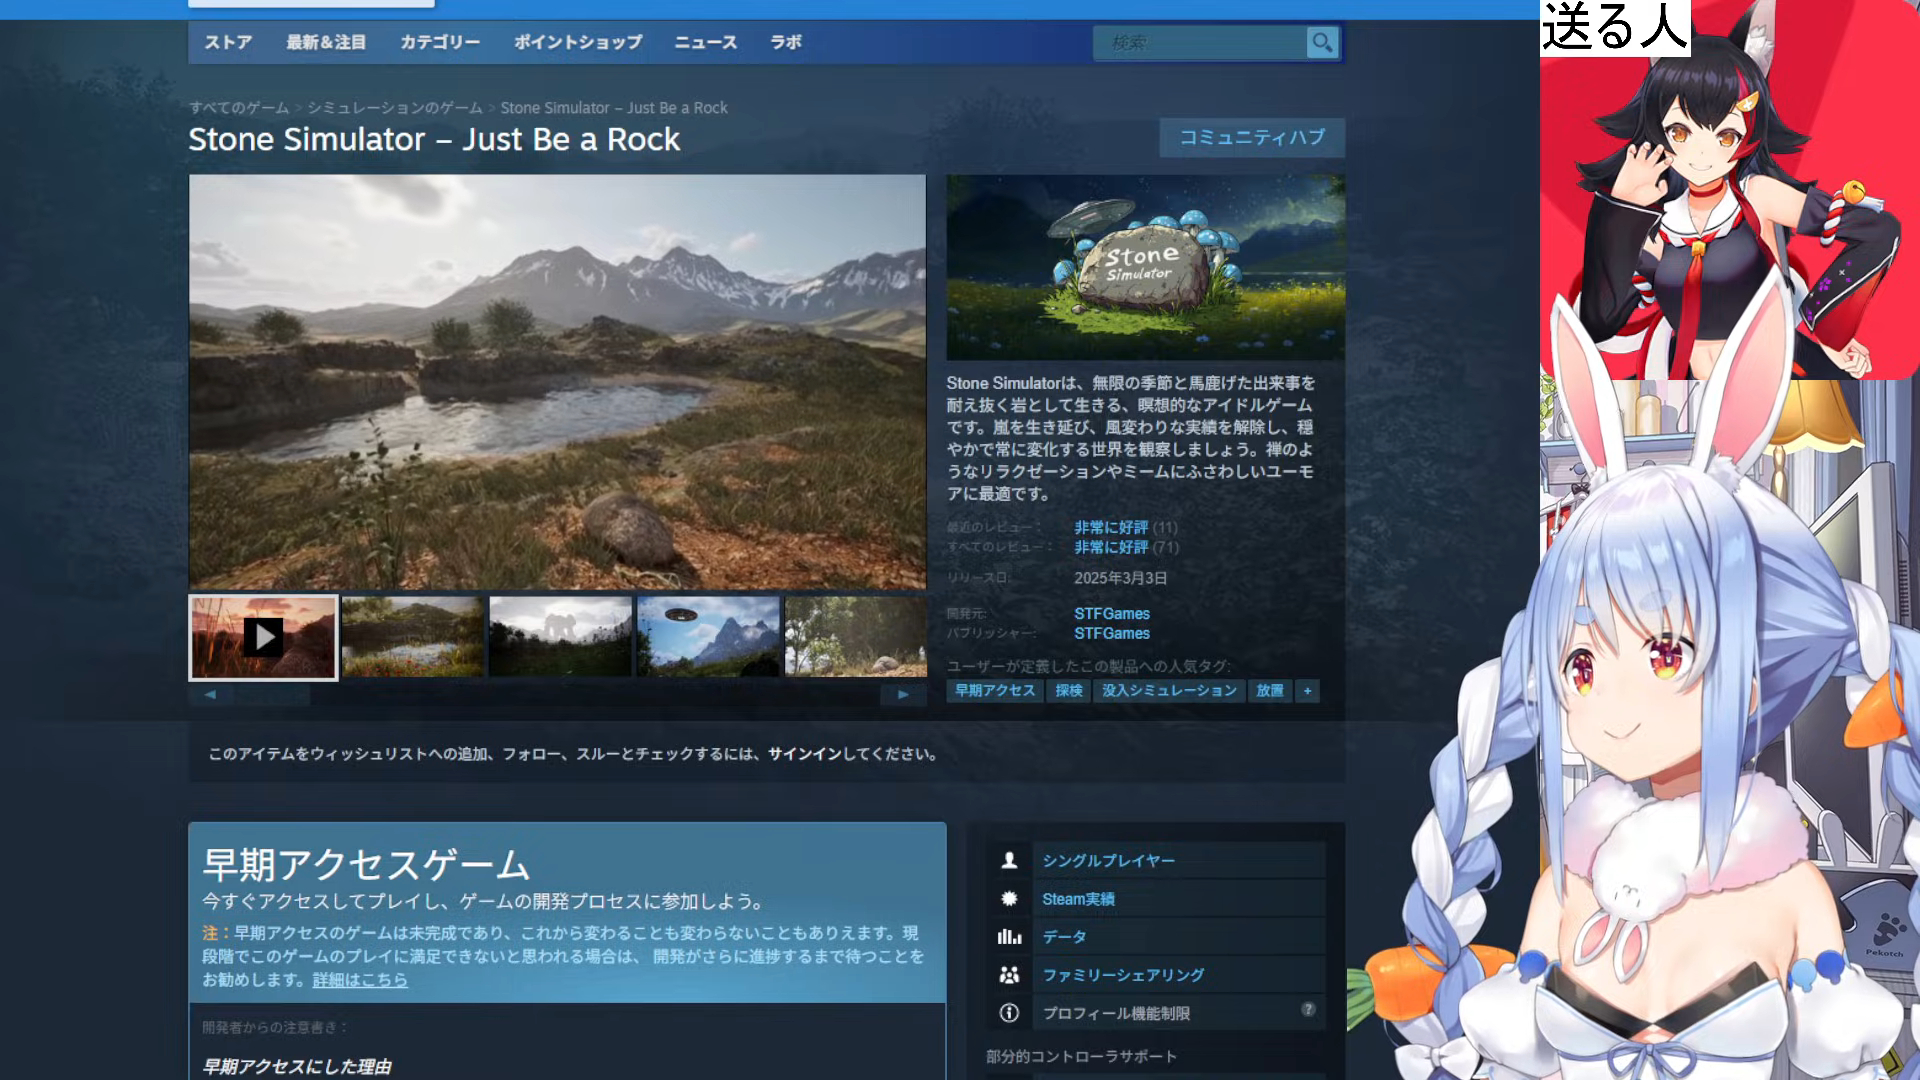
Task: Click the サインイン link
Action: pyautogui.click(x=805, y=754)
